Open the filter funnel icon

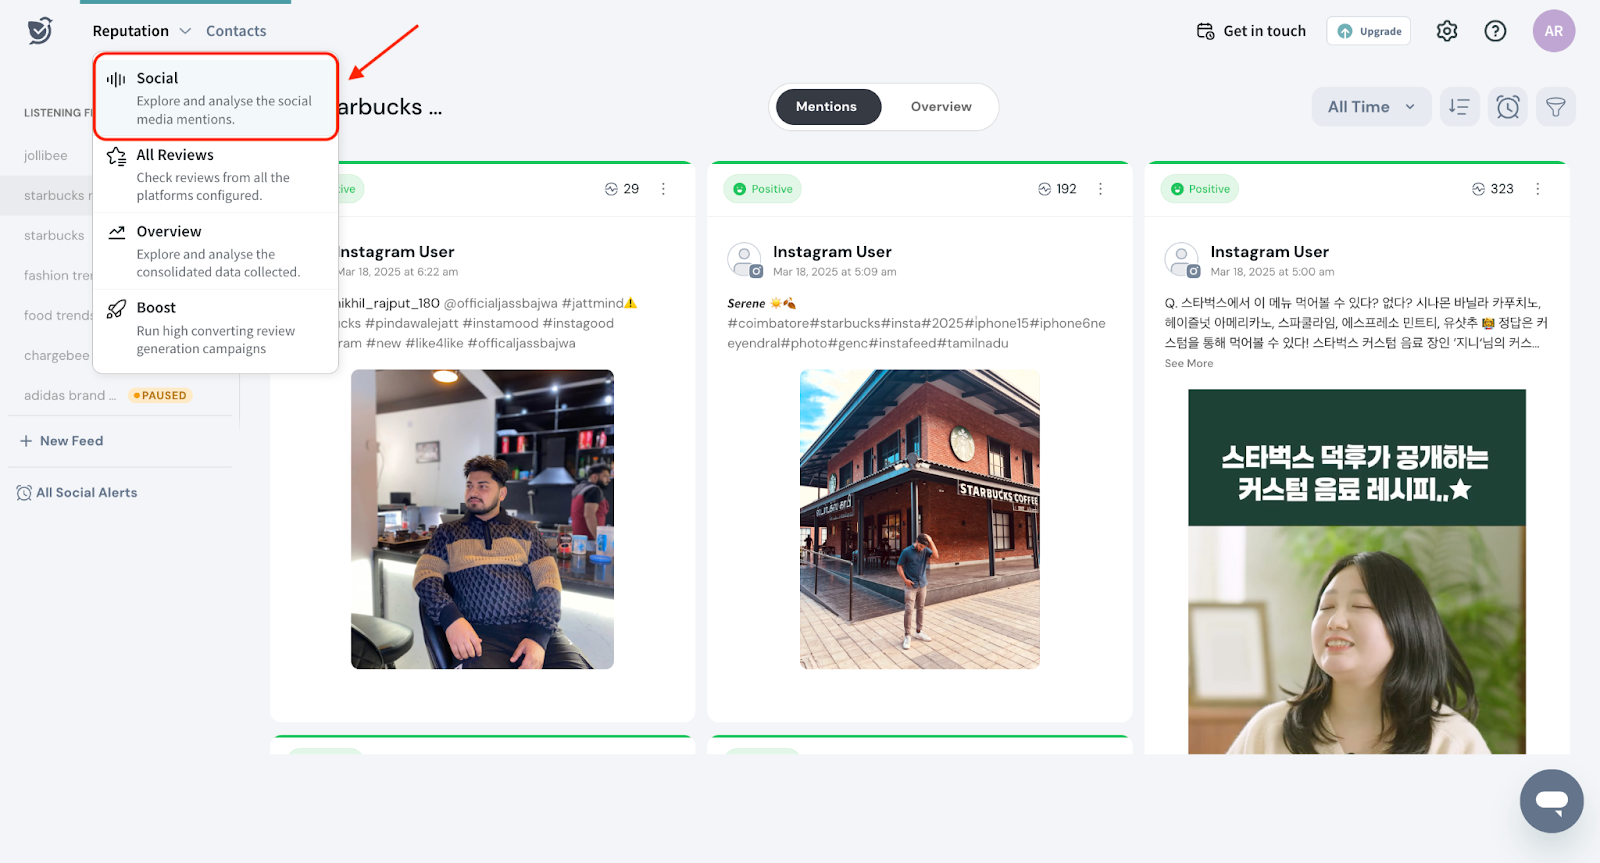1555,107
